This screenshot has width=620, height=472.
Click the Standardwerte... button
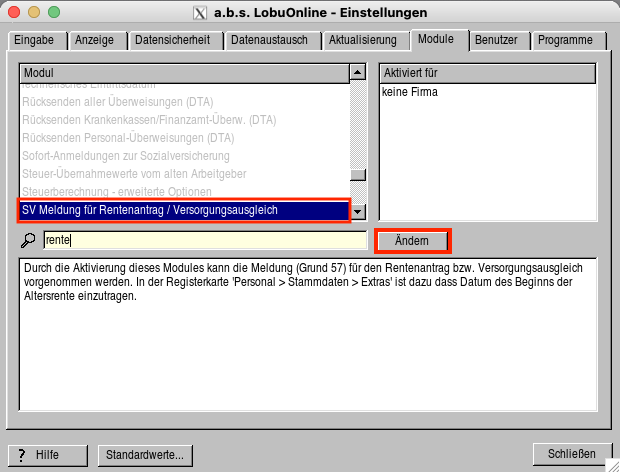click(x=145, y=455)
